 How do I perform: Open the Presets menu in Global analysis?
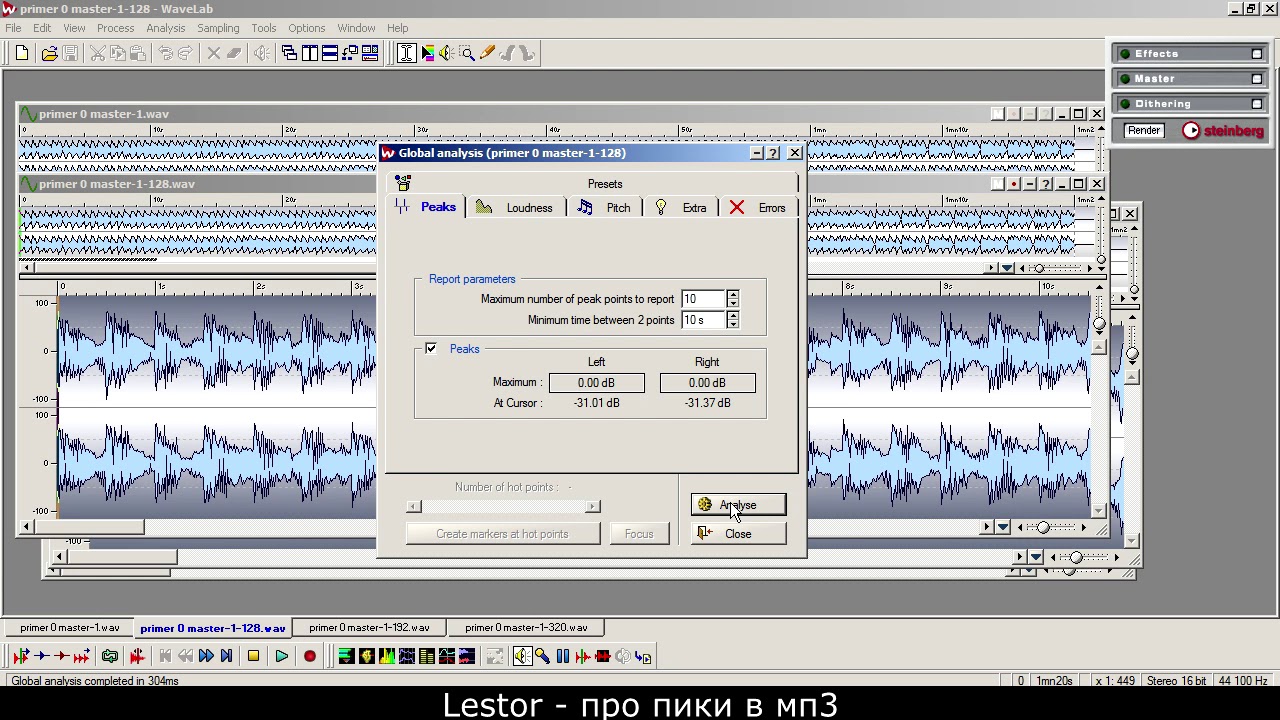(605, 184)
